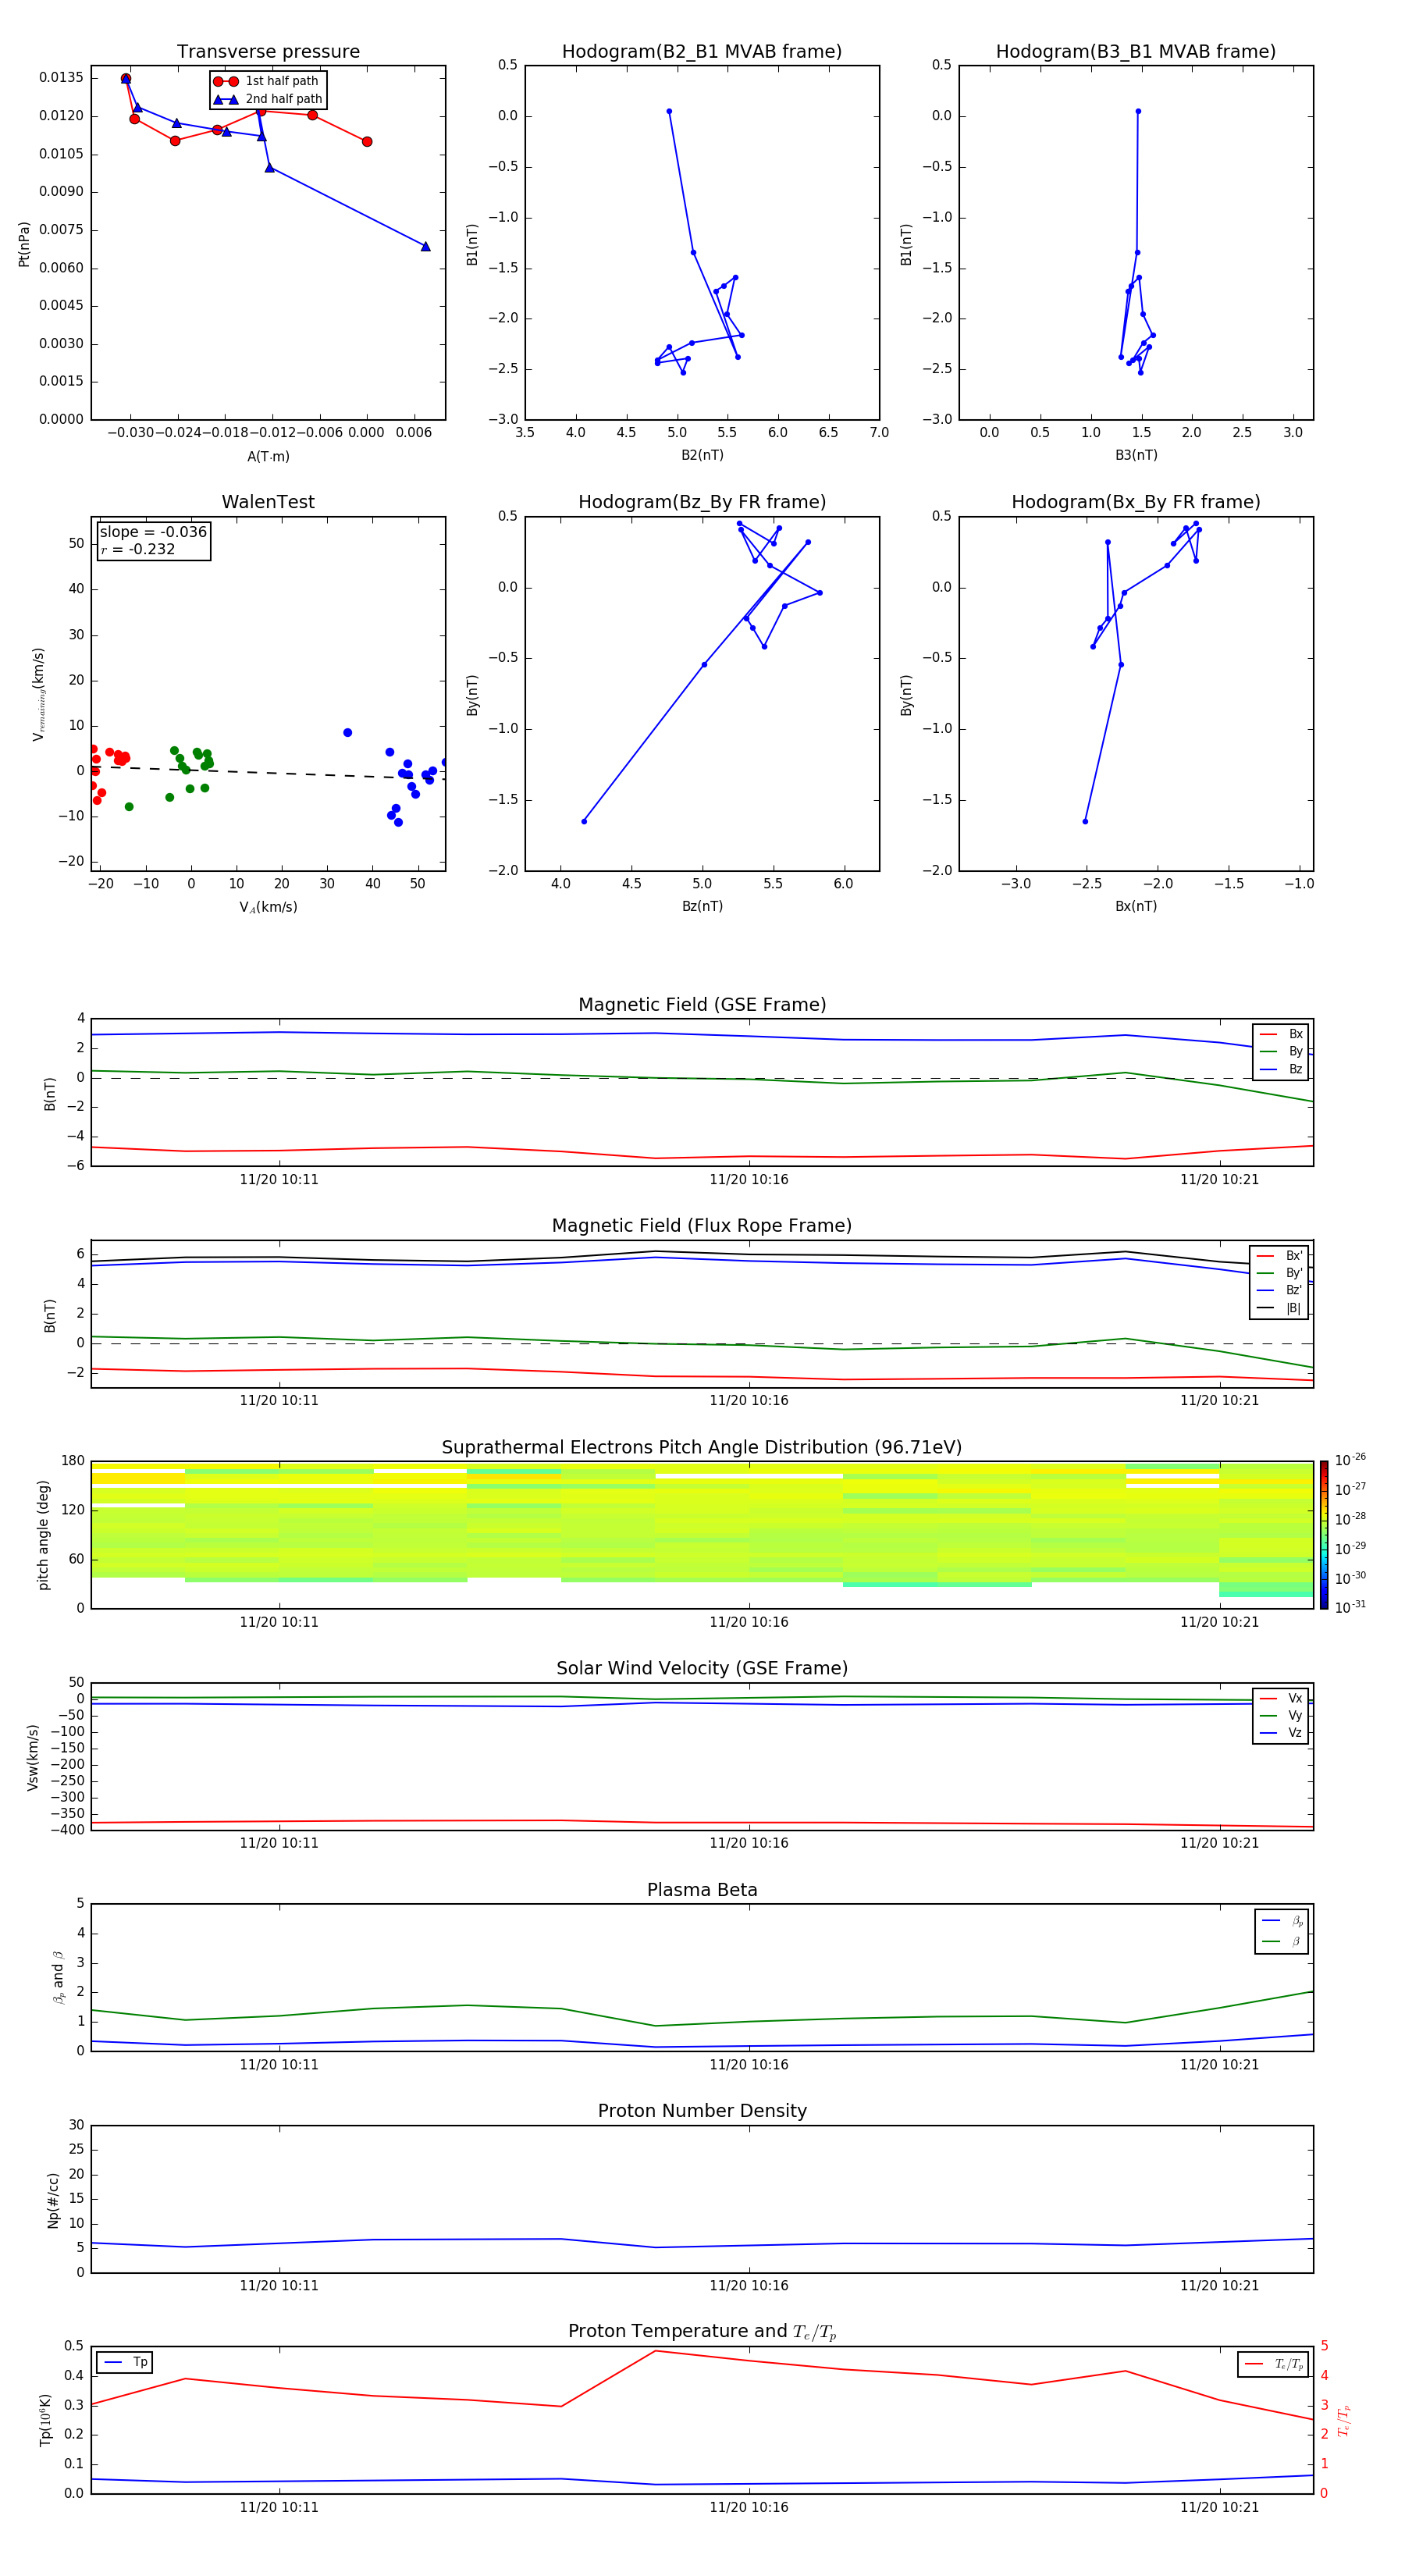Click the 'Solar Wind Velocity (GSE Frame)' title
This screenshot has width=1405, height=2576.
point(702,1668)
